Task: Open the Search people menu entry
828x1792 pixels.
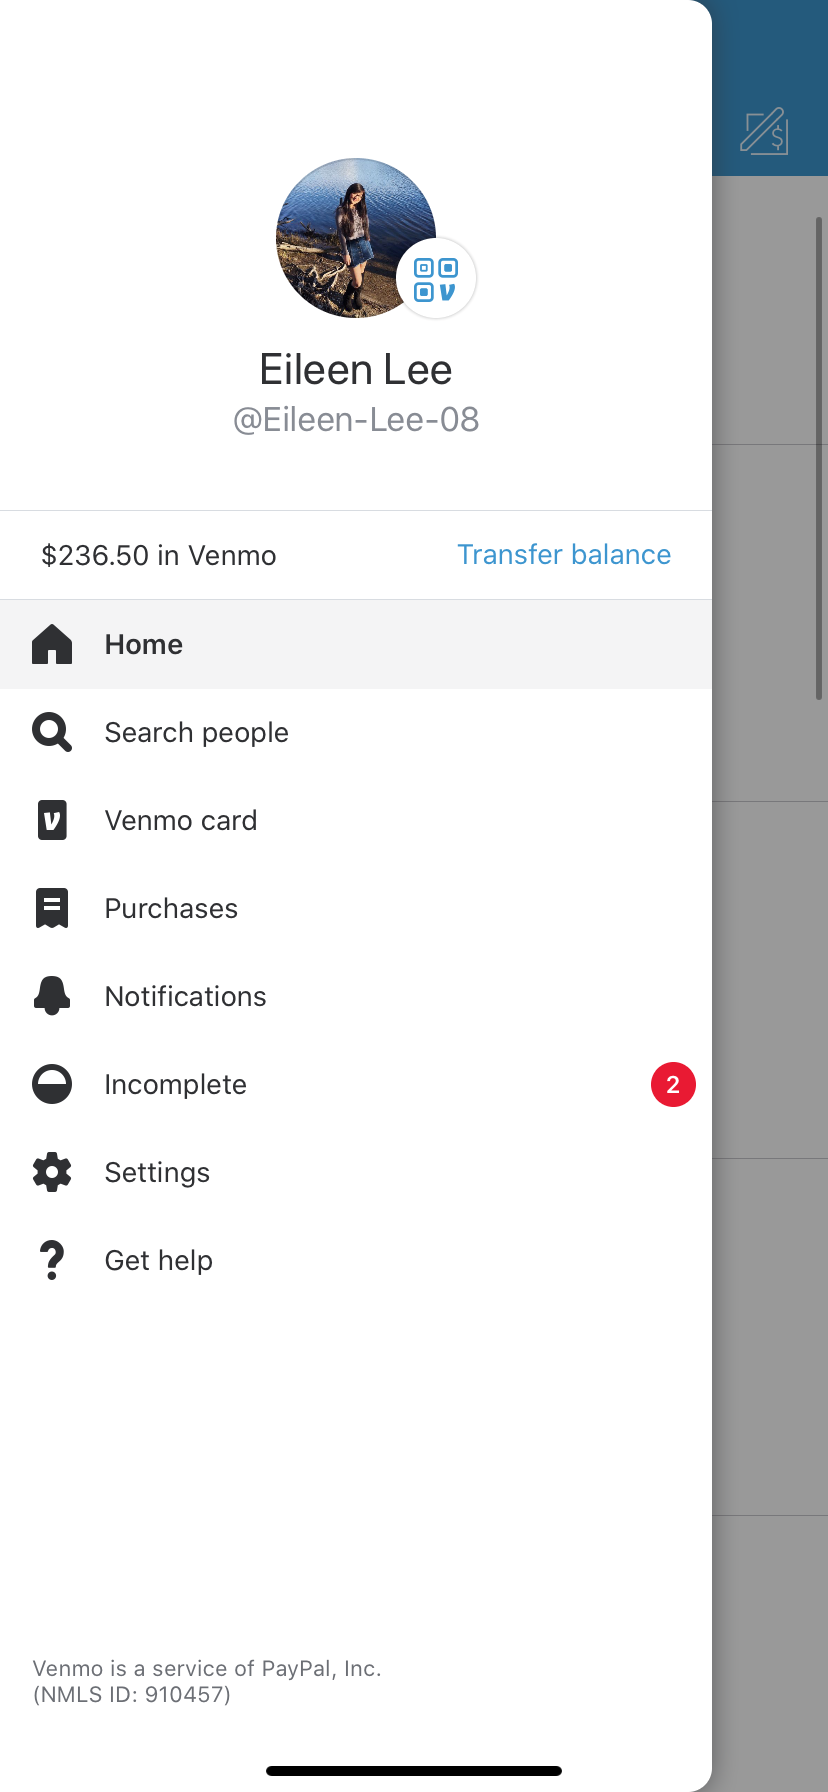Action: (x=356, y=733)
